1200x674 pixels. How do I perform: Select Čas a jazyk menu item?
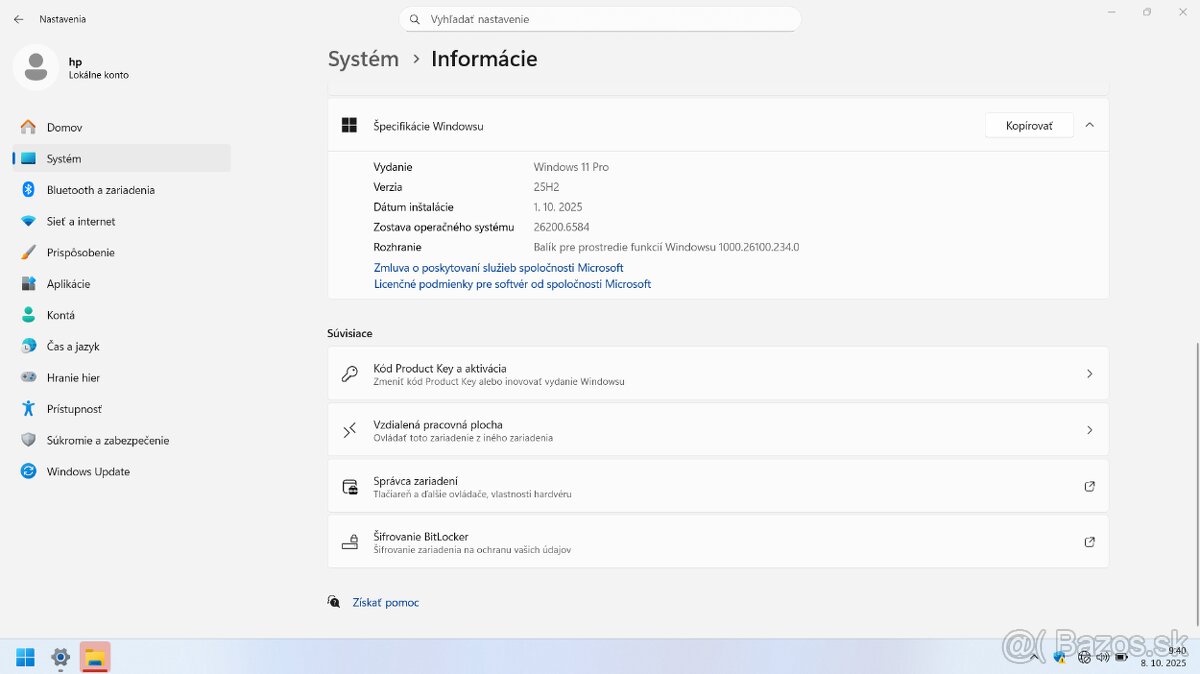pos(73,347)
